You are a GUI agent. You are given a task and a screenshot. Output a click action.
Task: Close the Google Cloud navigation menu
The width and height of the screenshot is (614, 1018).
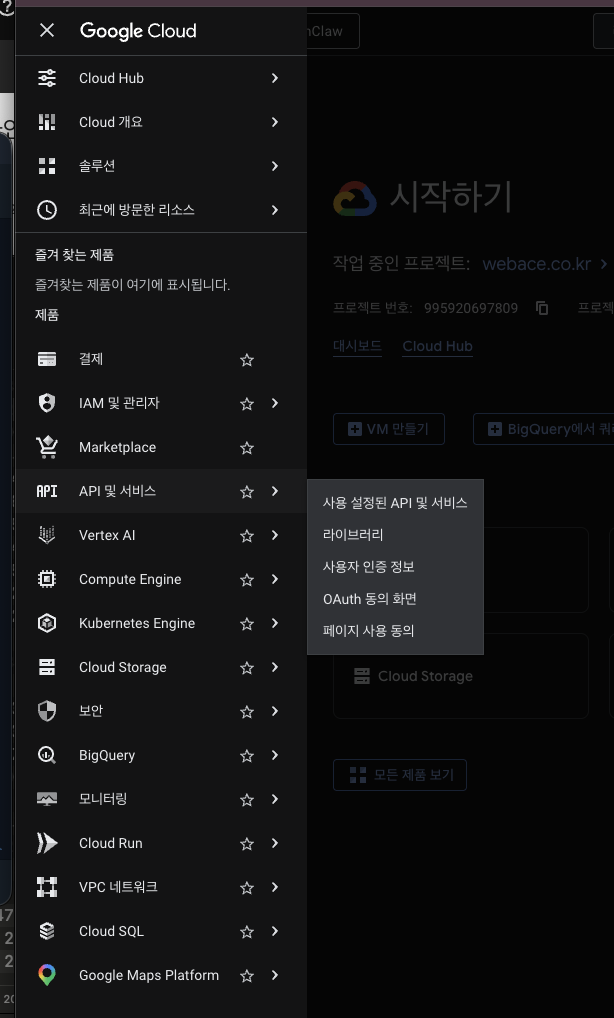[47, 30]
